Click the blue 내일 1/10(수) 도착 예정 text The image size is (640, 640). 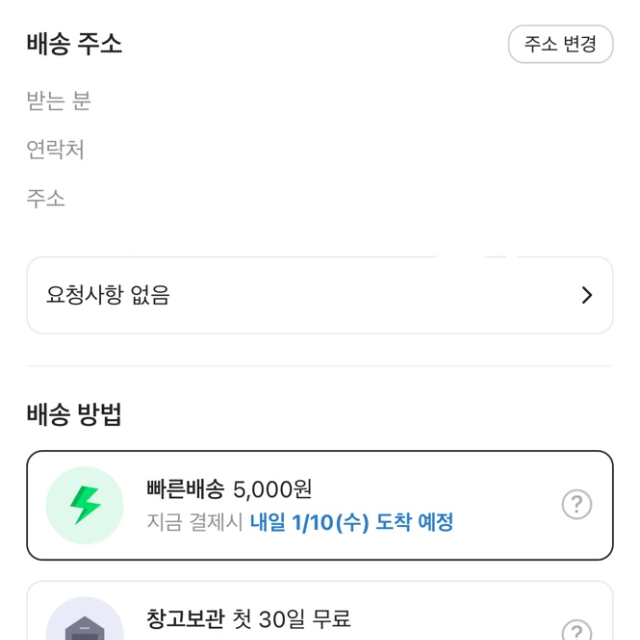(x=351, y=522)
